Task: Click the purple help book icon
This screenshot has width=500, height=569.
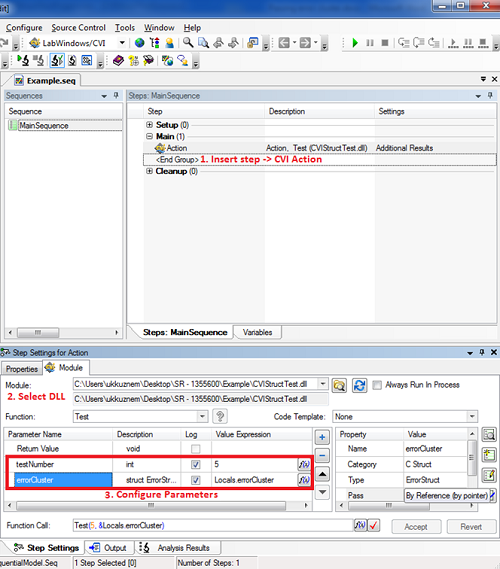Action: 118,61
